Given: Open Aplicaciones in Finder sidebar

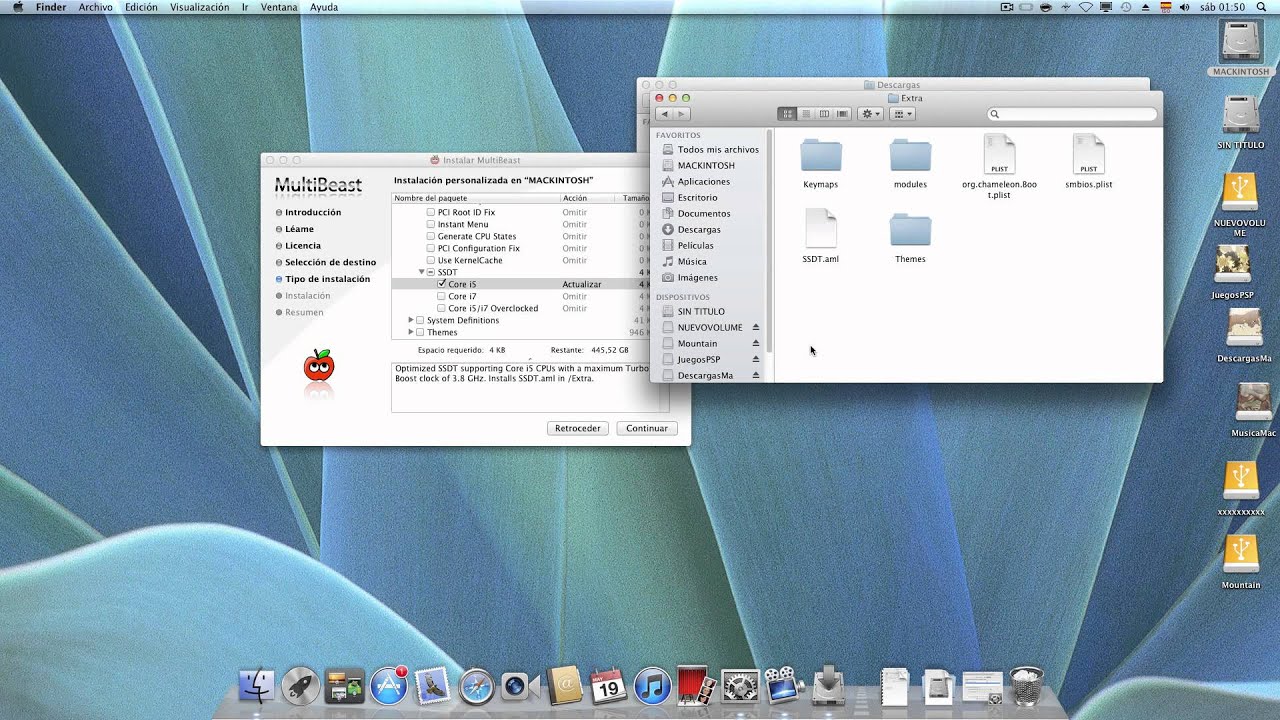Looking at the screenshot, I should coord(703,182).
